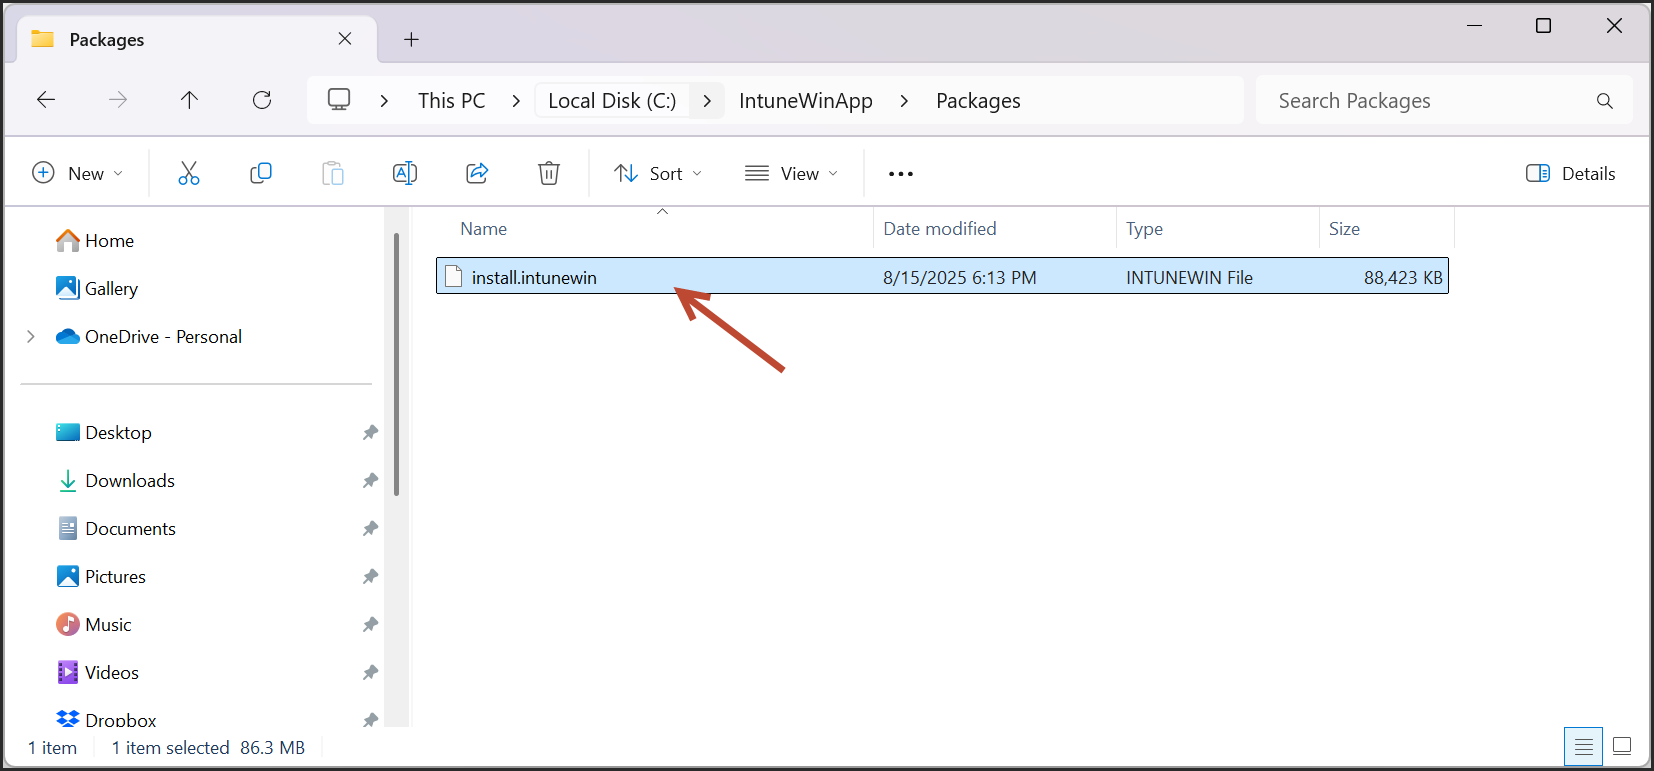Image resolution: width=1654 pixels, height=771 pixels.
Task: Navigate back using the back arrow
Action: tap(46, 100)
